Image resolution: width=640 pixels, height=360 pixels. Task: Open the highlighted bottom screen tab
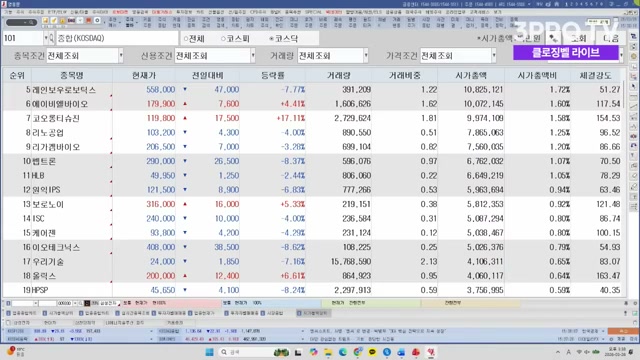313,313
